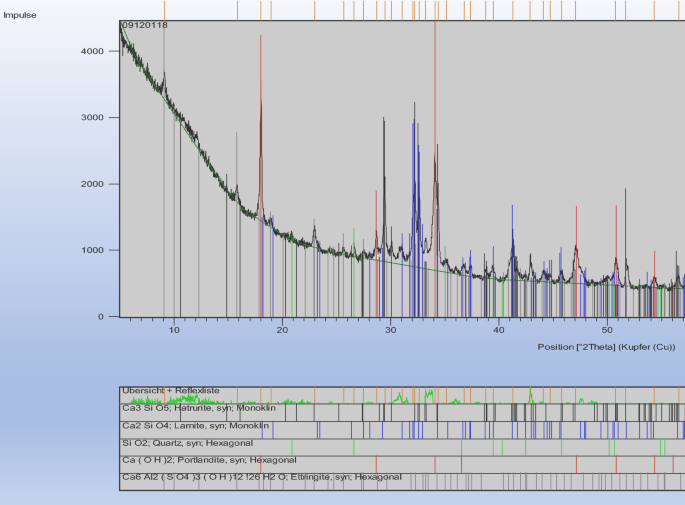
Task: Click the x-axis tick label 10
Action: (x=174, y=330)
